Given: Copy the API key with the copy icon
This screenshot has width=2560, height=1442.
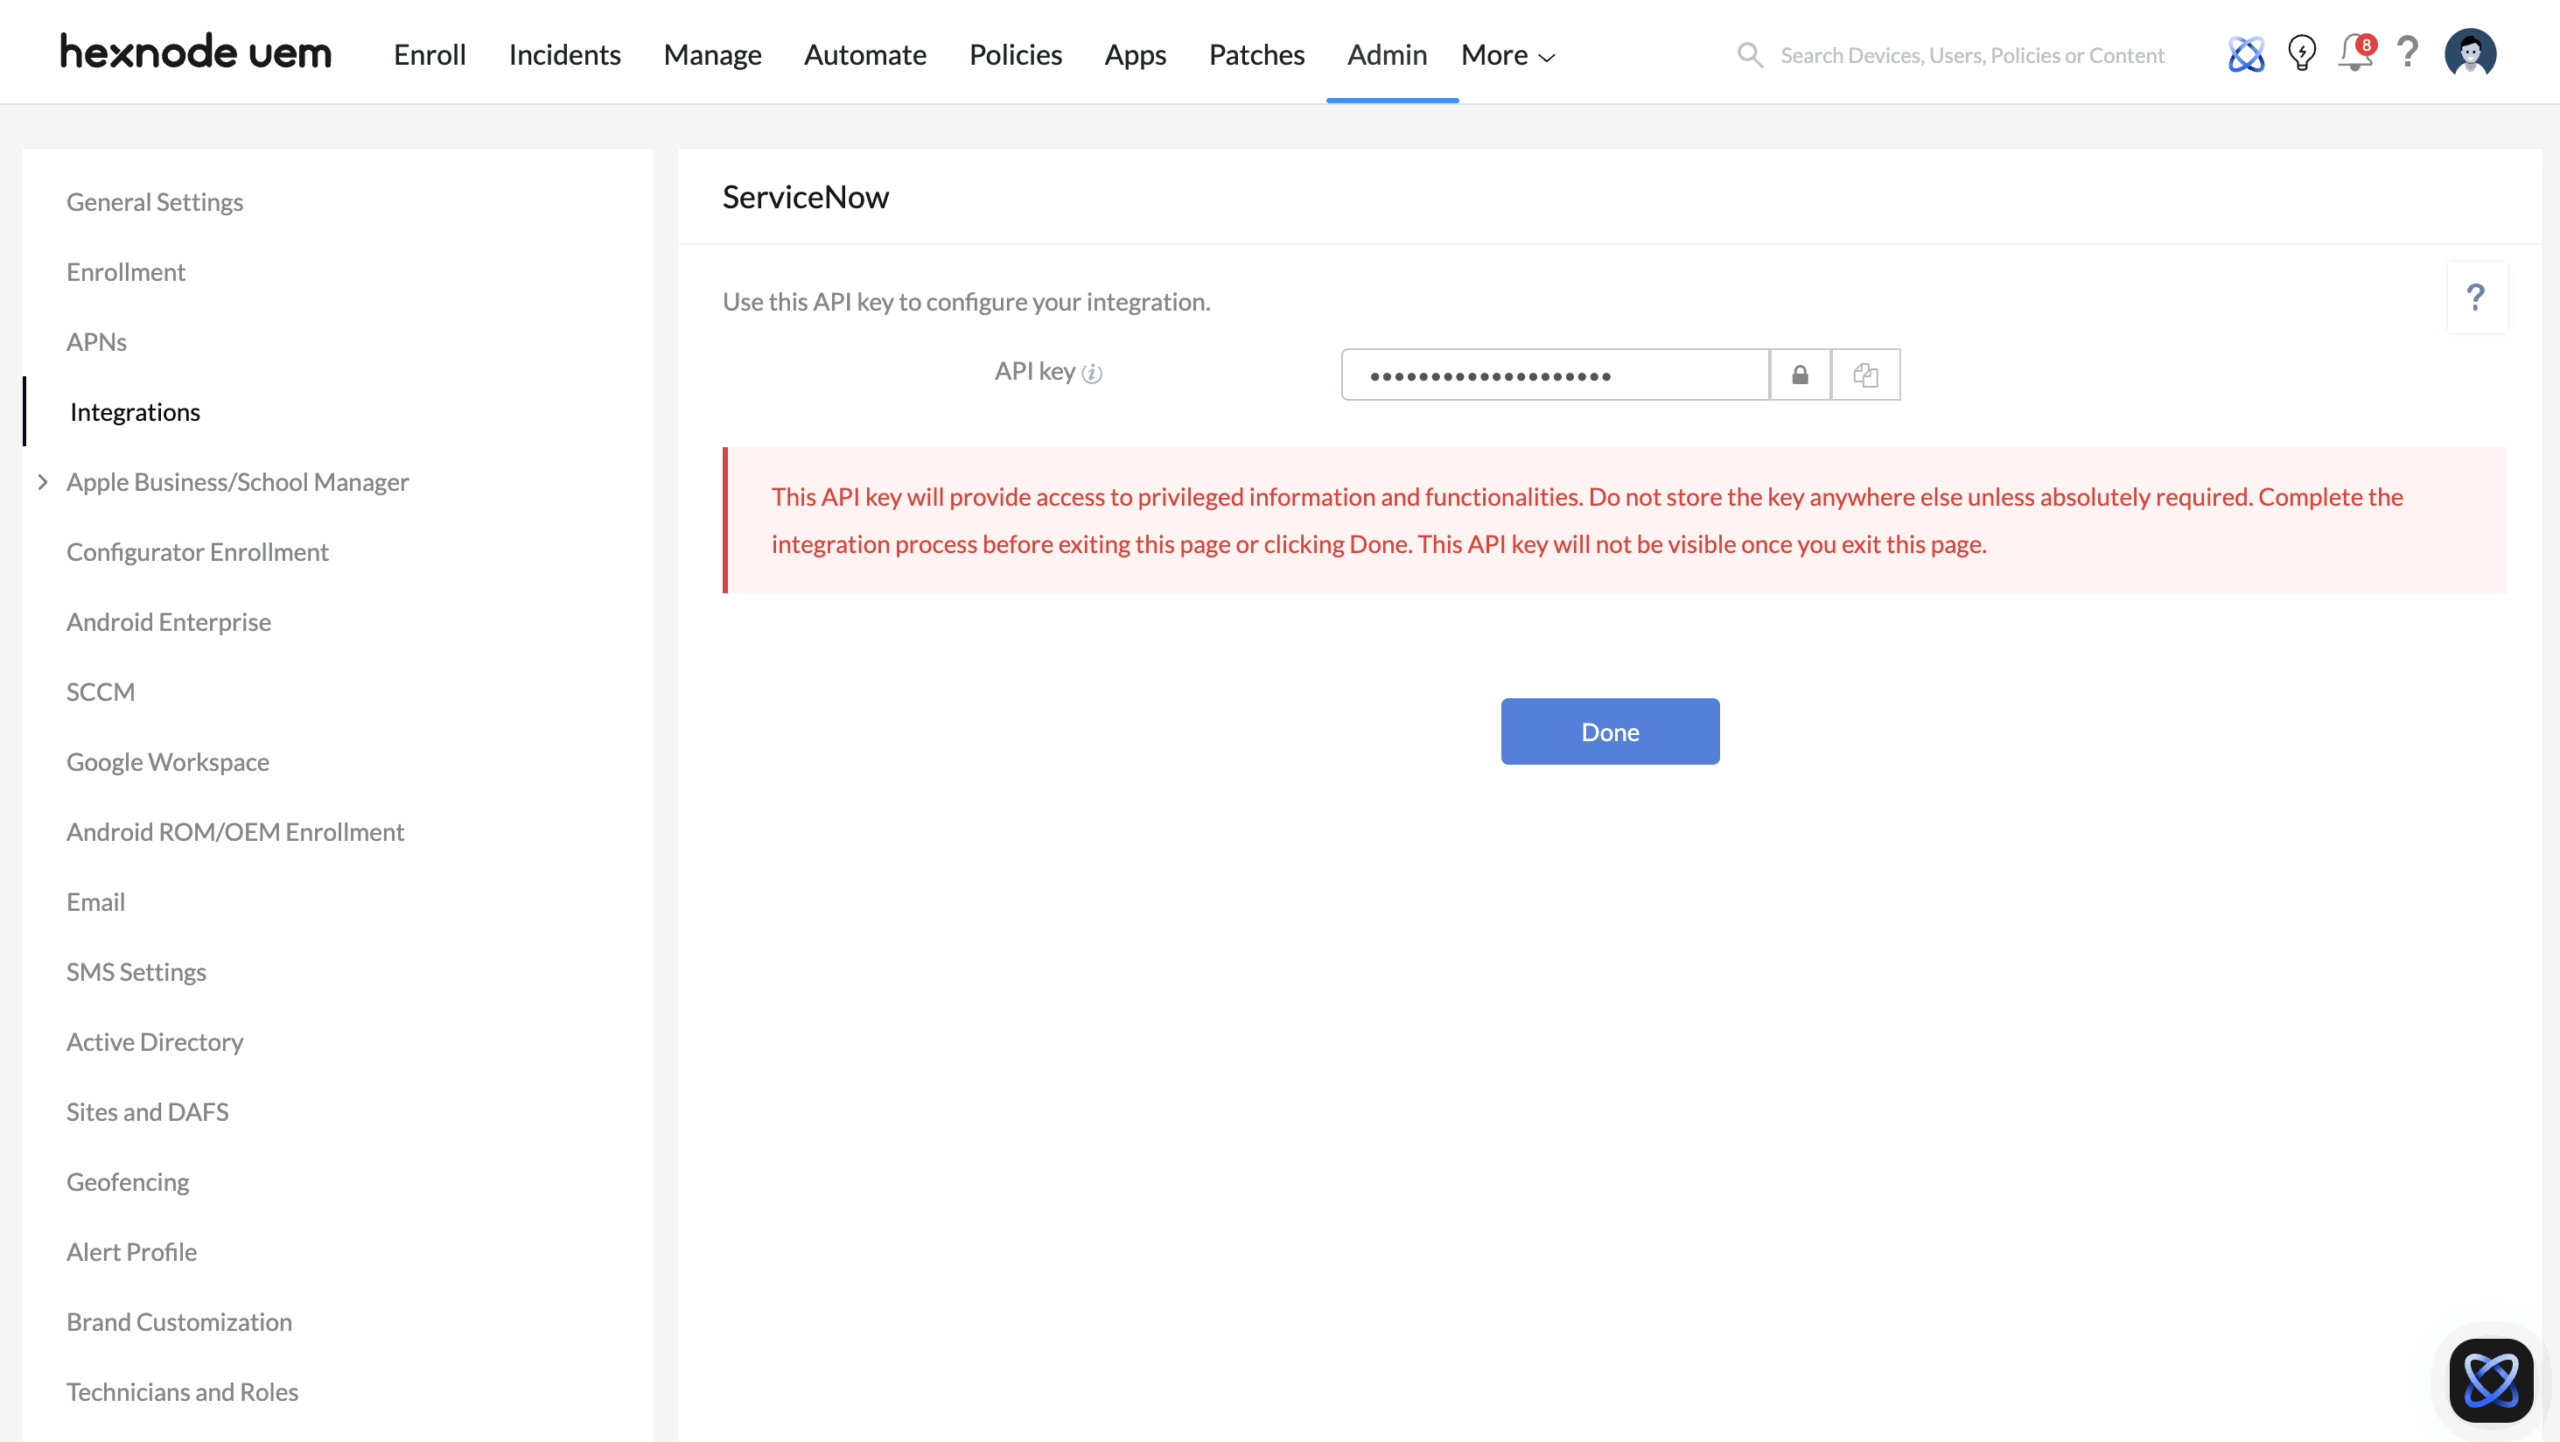Looking at the screenshot, I should tap(1865, 375).
